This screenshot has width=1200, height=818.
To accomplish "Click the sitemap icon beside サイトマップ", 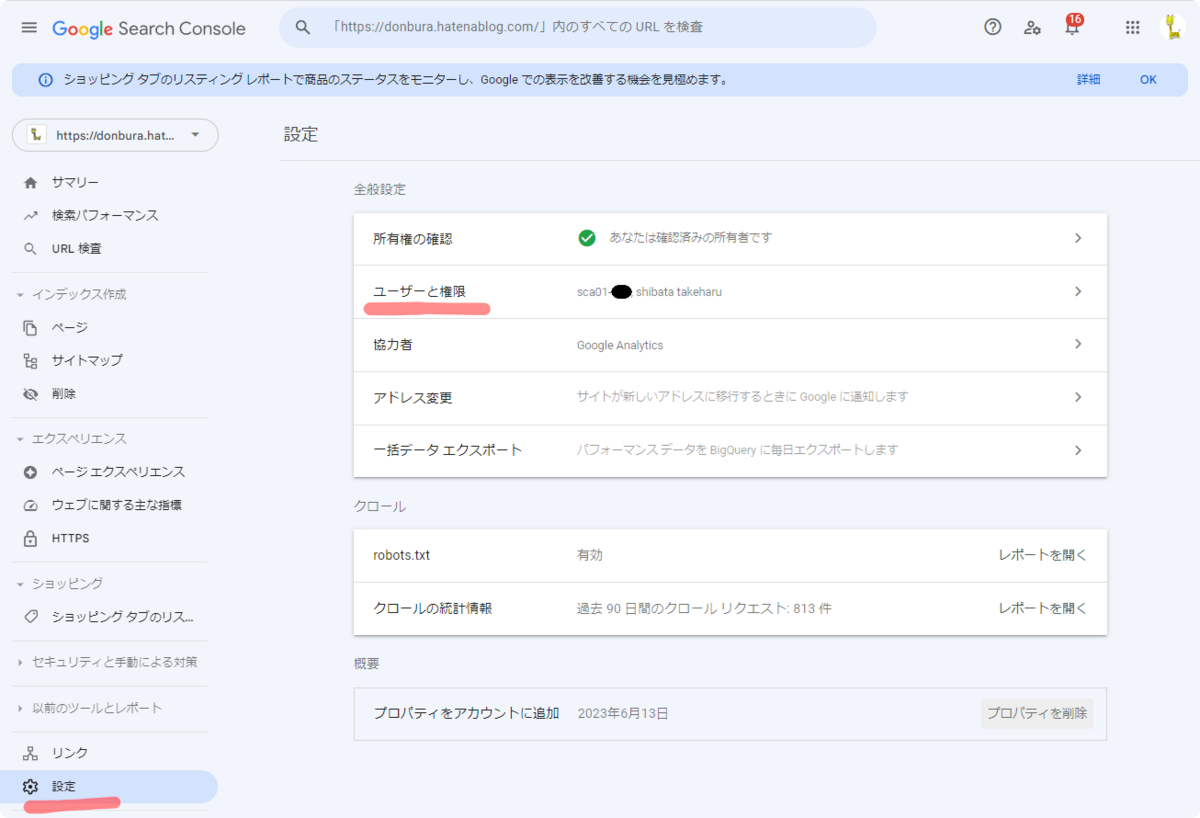I will (31, 361).
